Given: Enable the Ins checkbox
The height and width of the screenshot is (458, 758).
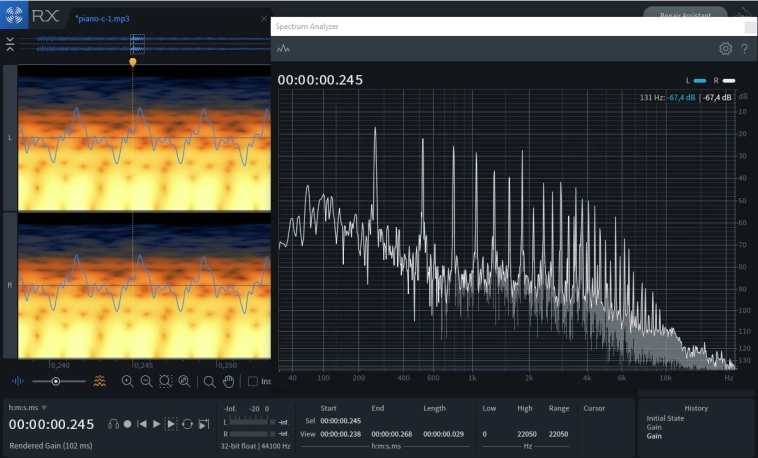Looking at the screenshot, I should pos(253,381).
